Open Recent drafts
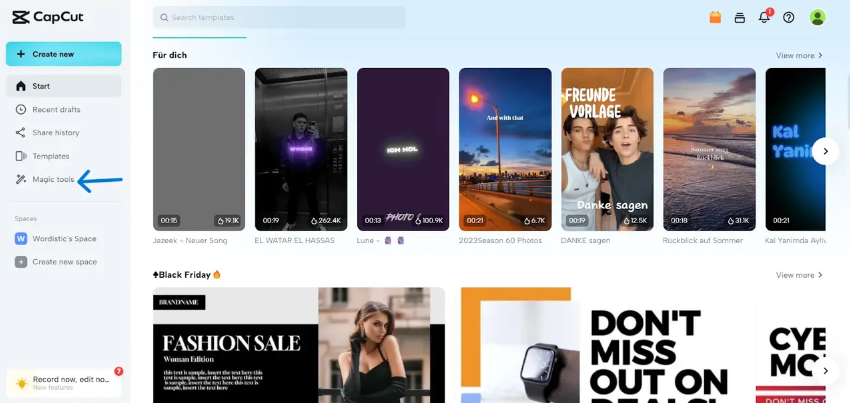This screenshot has height=403, width=850. tap(63, 110)
